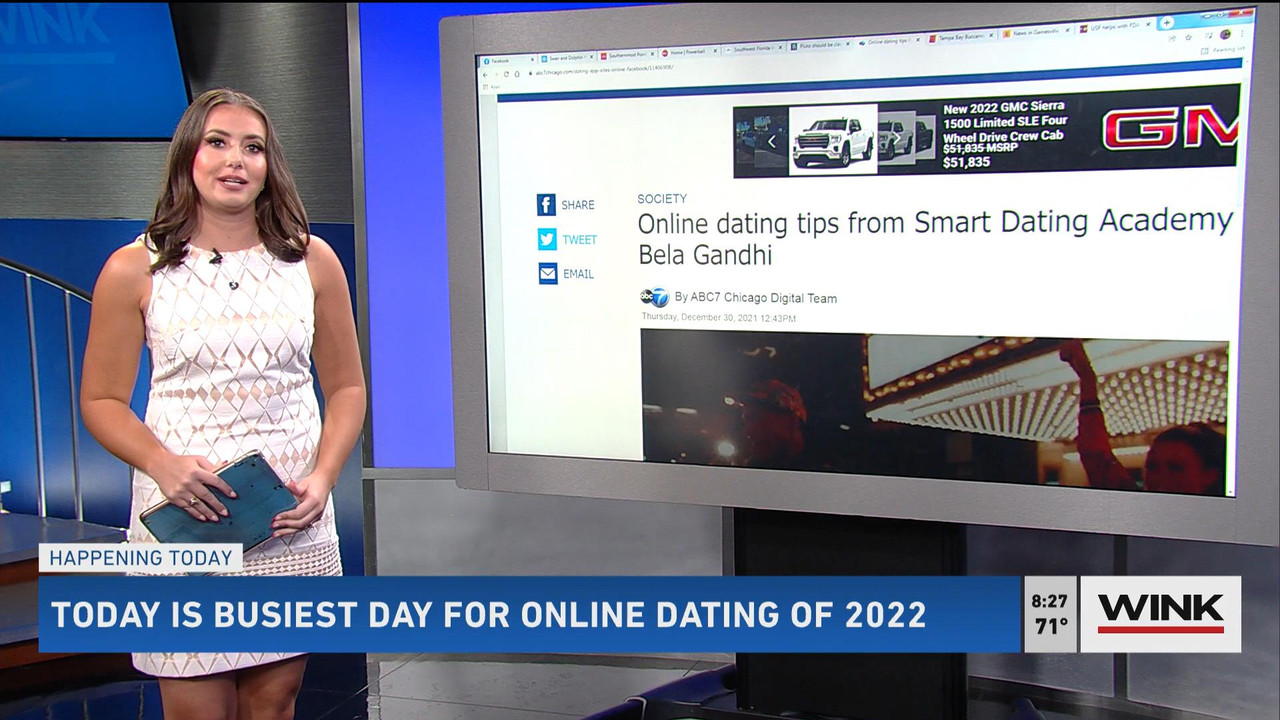Switch to the Facebook tab
This screenshot has width=1280, height=720.
508,61
